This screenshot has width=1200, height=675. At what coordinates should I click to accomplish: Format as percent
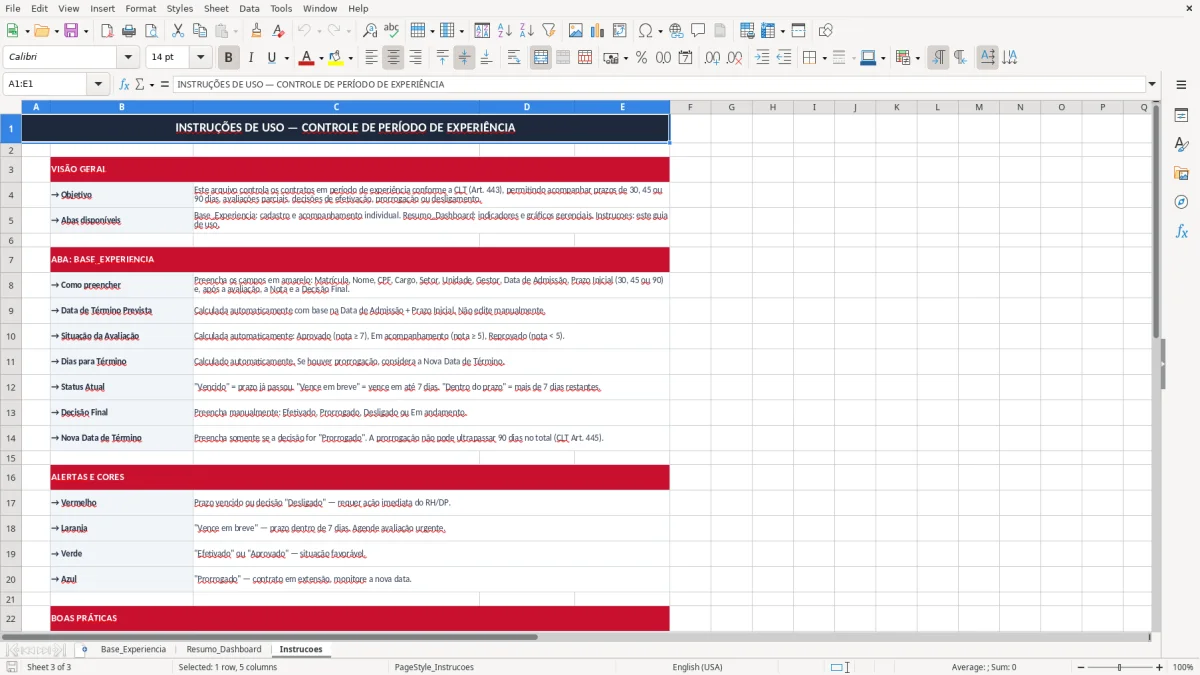pyautogui.click(x=642, y=57)
